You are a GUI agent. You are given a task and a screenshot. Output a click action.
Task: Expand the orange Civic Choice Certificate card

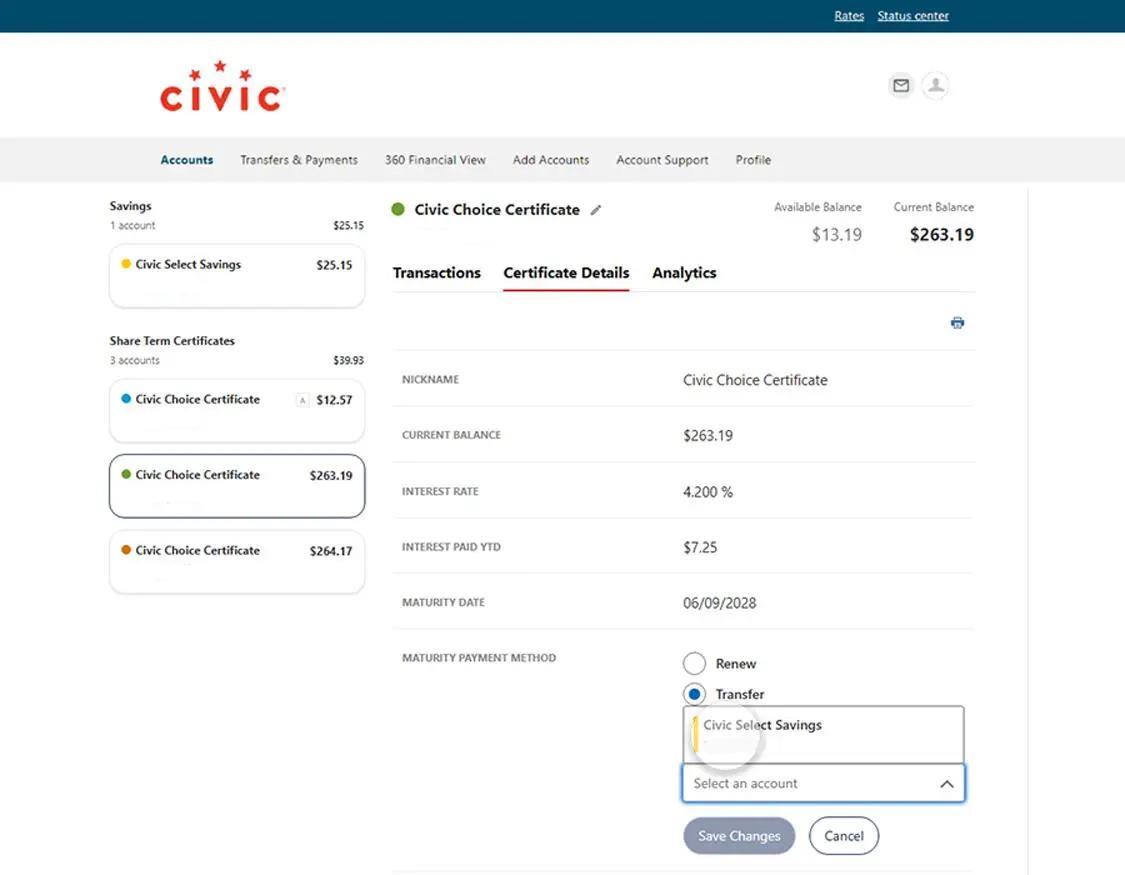point(236,561)
